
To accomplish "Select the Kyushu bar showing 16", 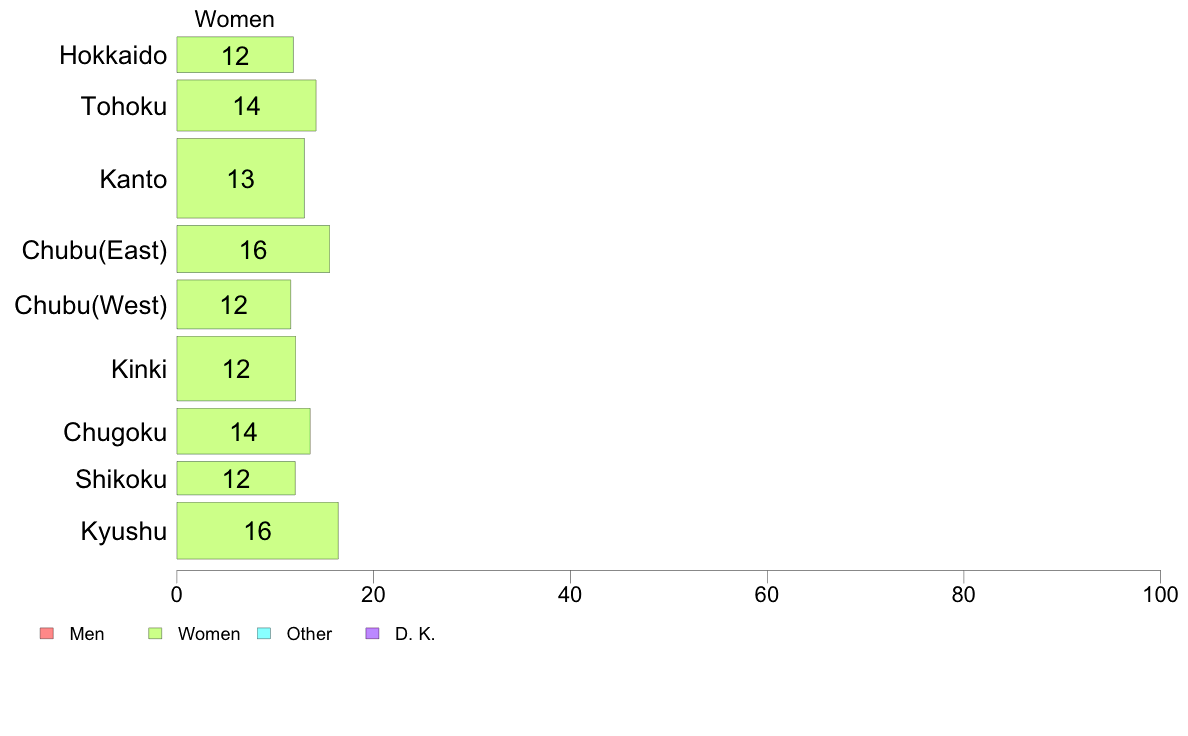I will [258, 531].
